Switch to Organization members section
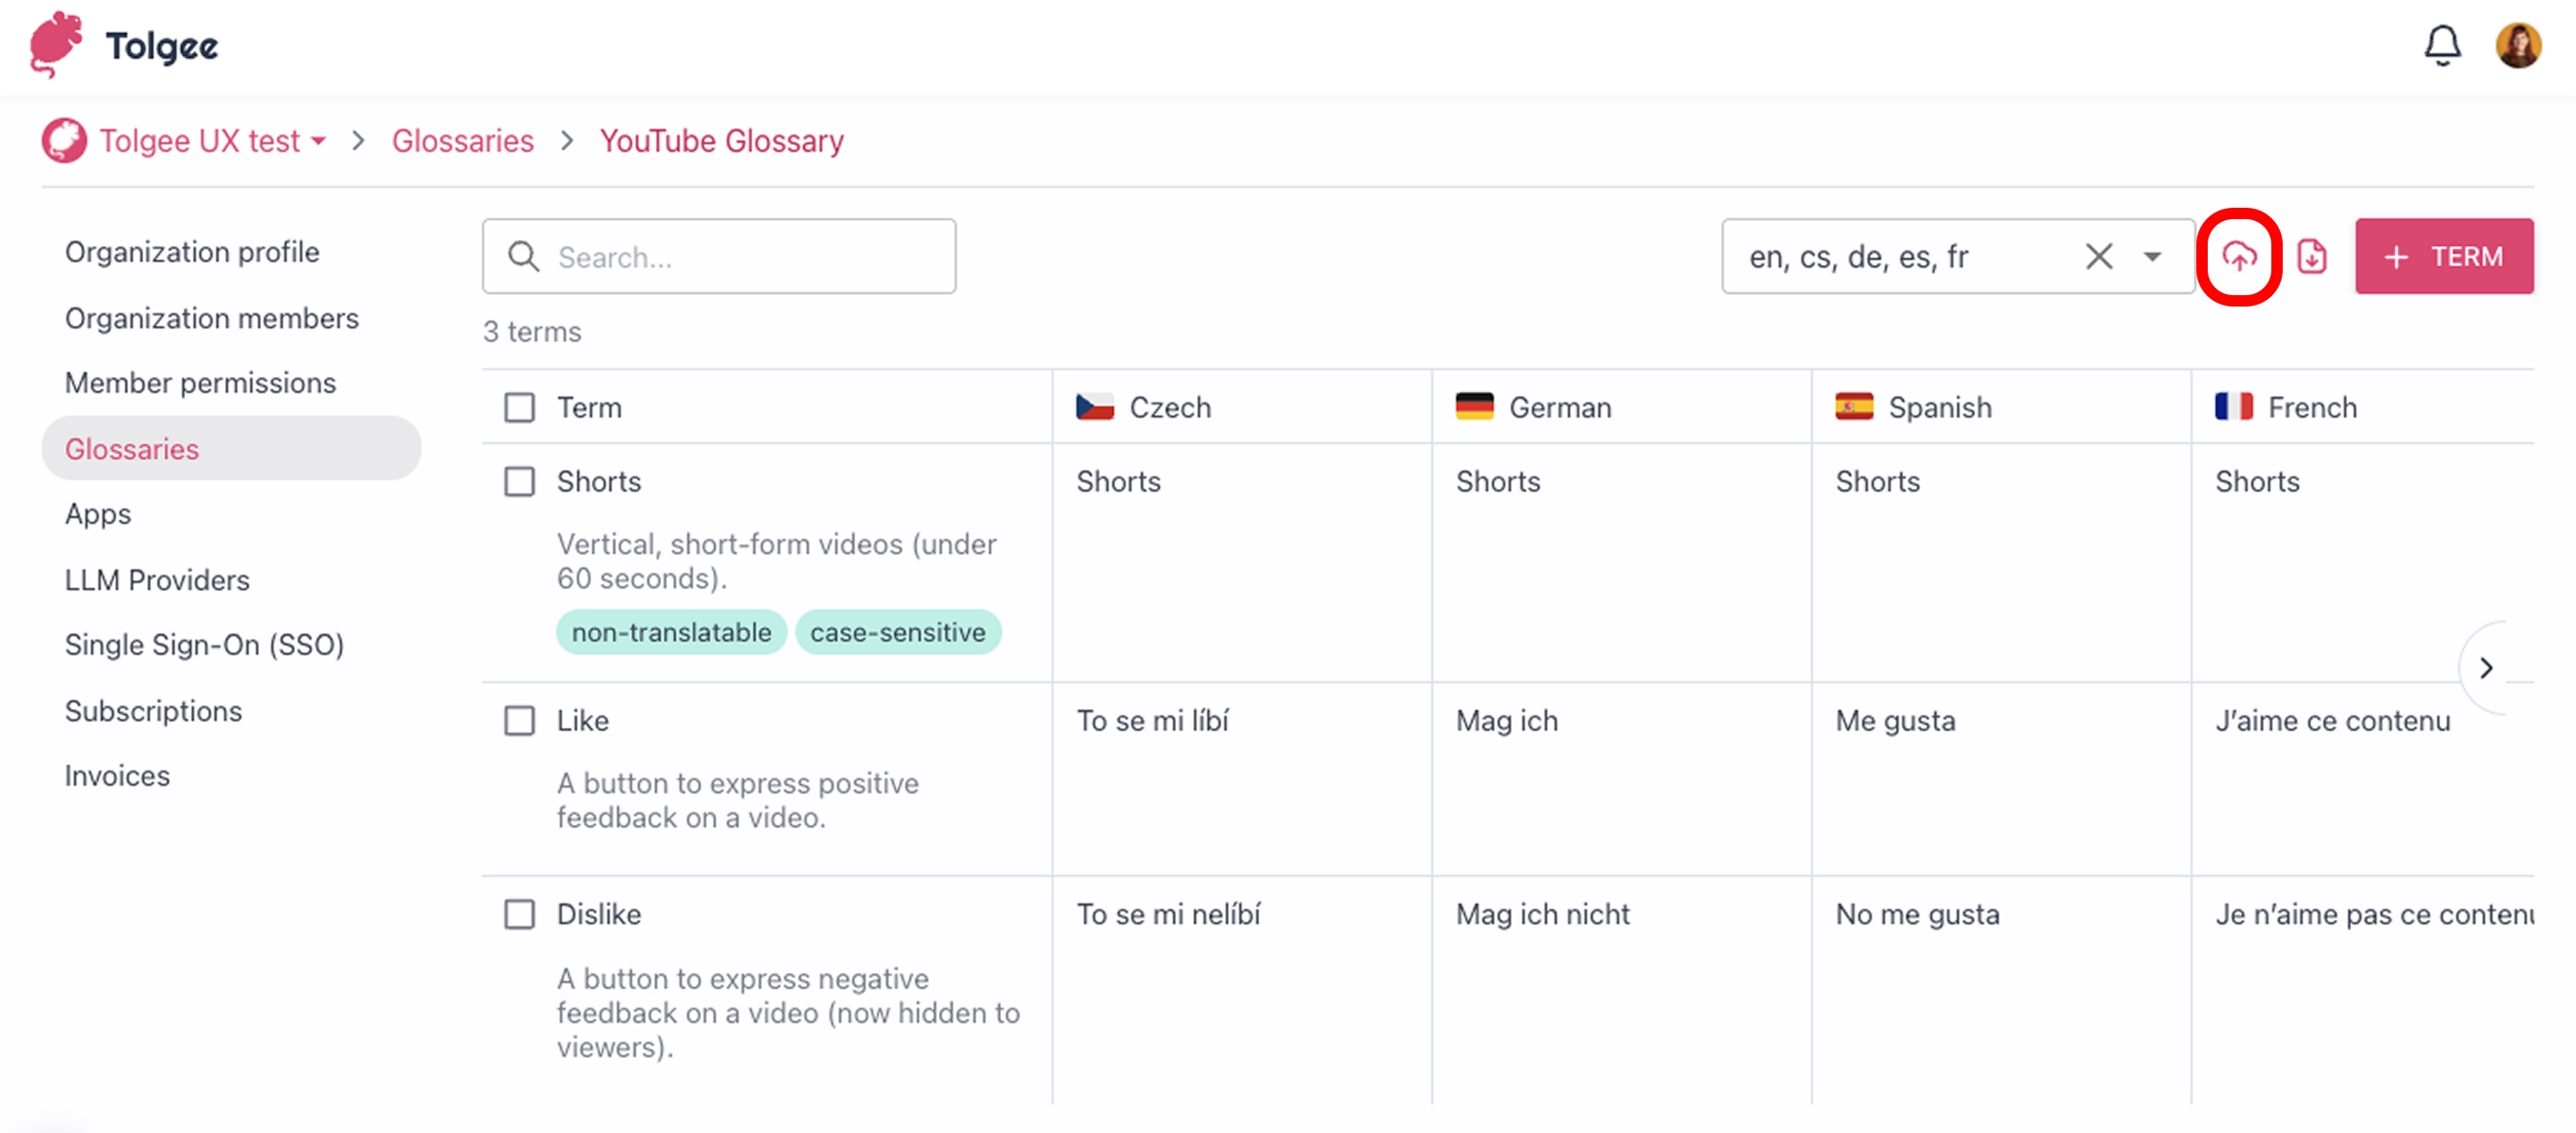2576x1133 pixels. click(211, 317)
